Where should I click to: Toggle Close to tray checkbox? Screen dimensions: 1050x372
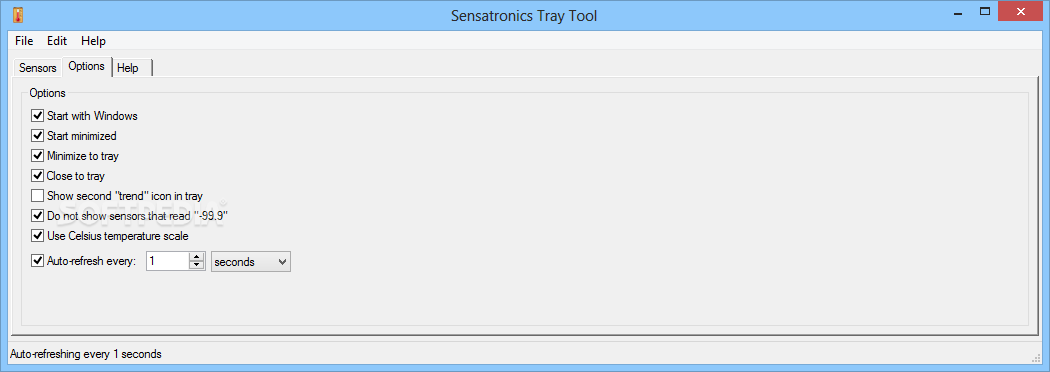click(x=38, y=176)
